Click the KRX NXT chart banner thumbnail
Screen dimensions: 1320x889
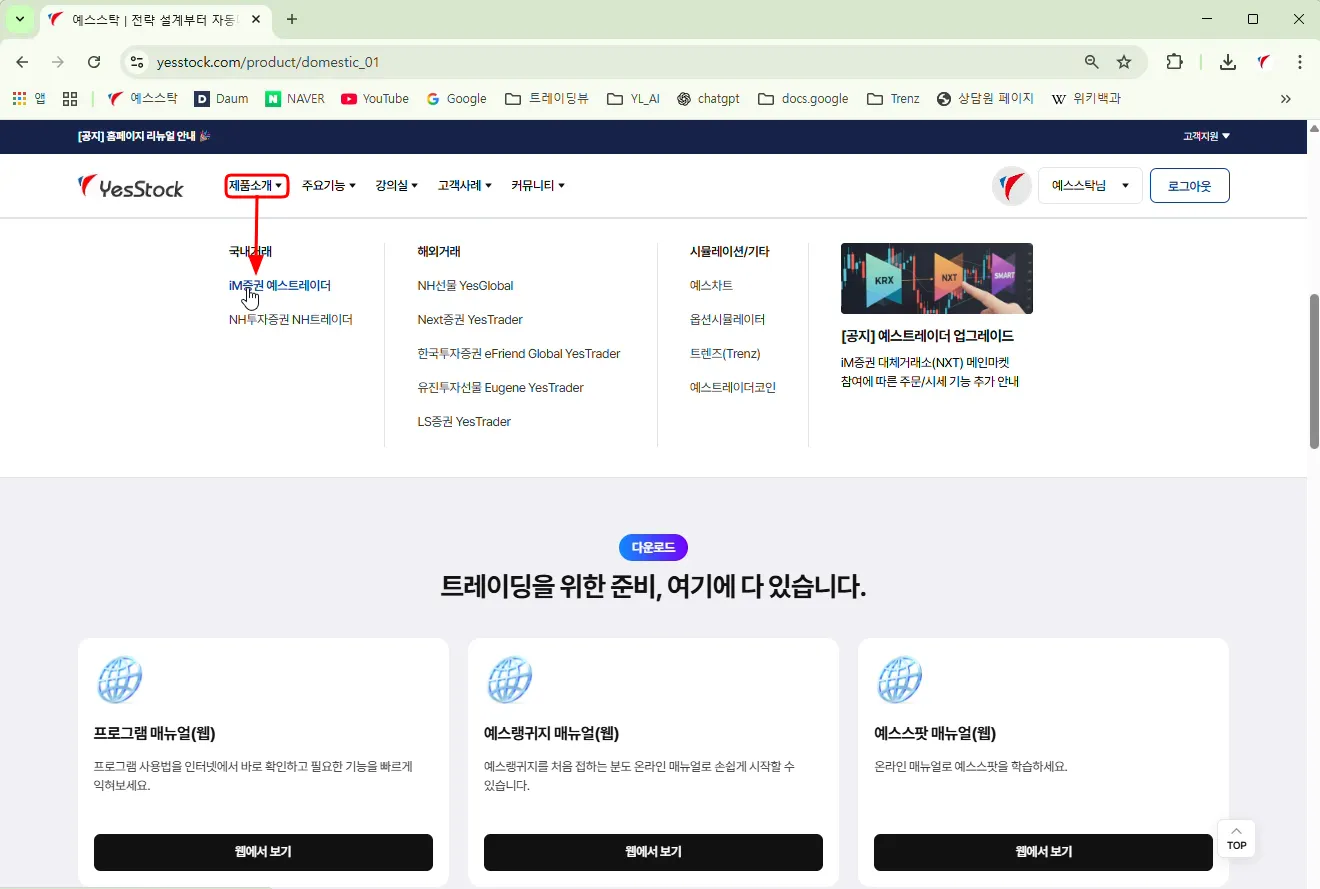[937, 279]
